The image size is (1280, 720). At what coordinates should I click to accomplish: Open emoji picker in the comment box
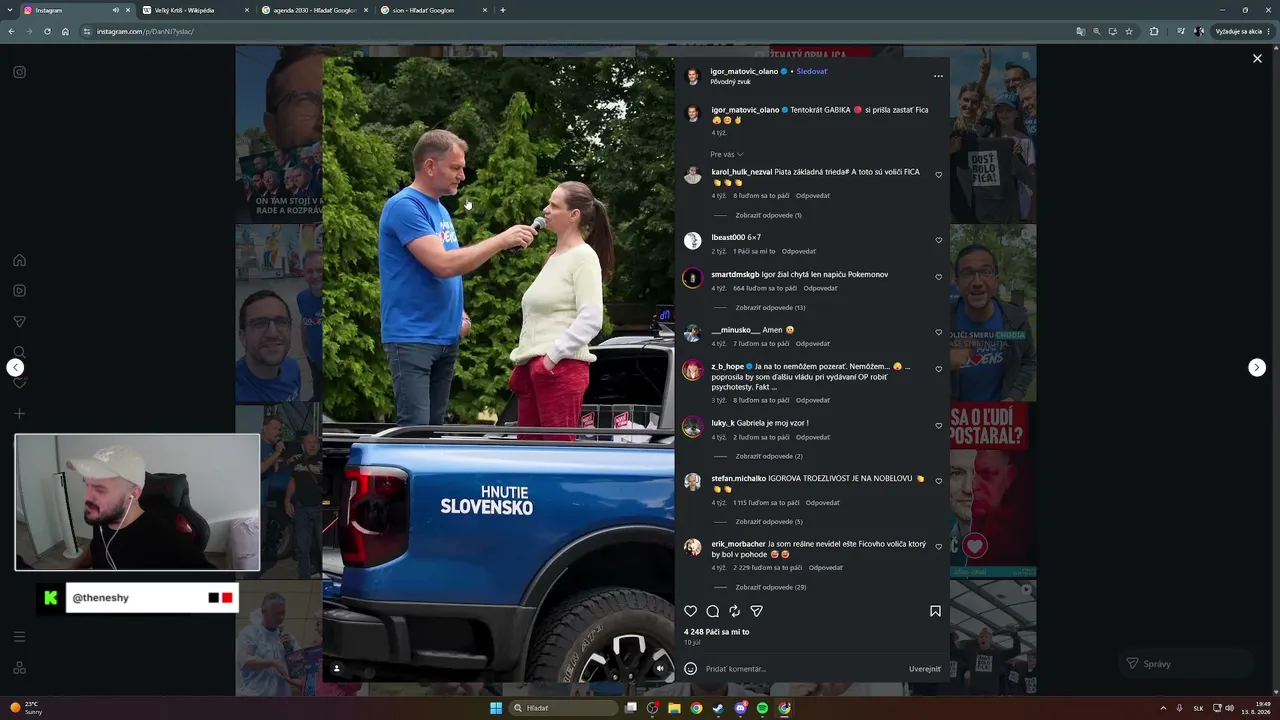pyautogui.click(x=690, y=669)
